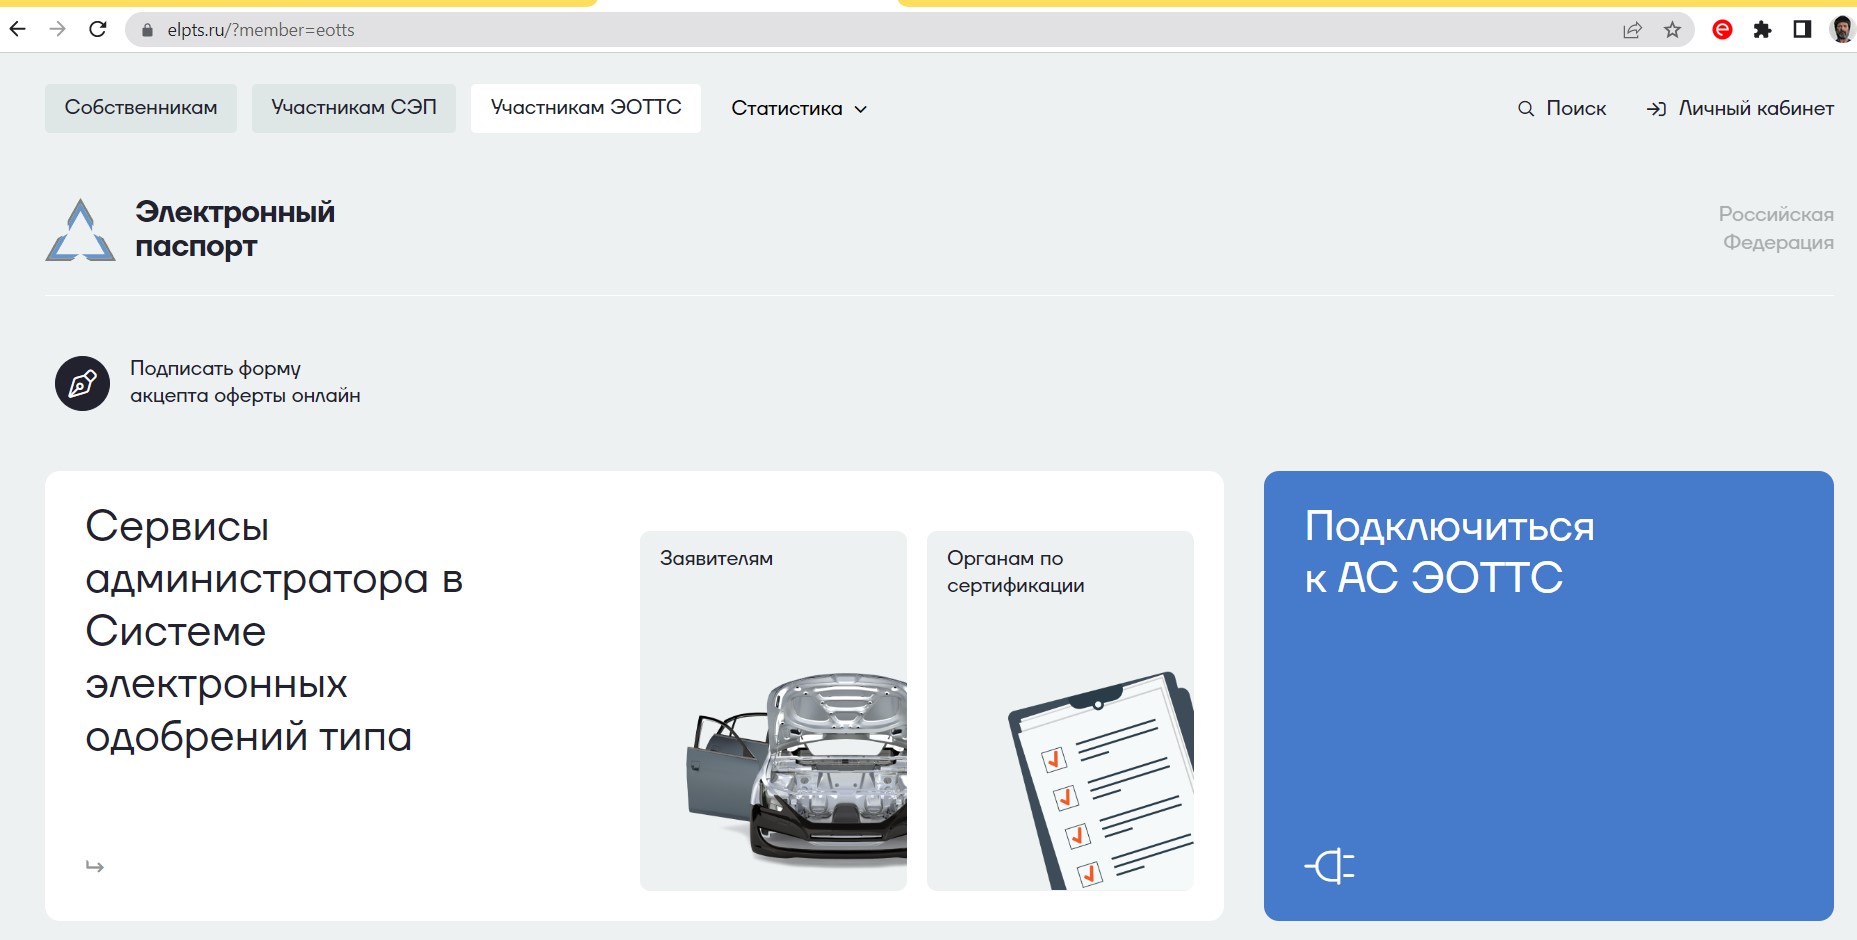Open the Органам по сертификации card
Image resolution: width=1857 pixels, height=940 pixels.
1060,711
